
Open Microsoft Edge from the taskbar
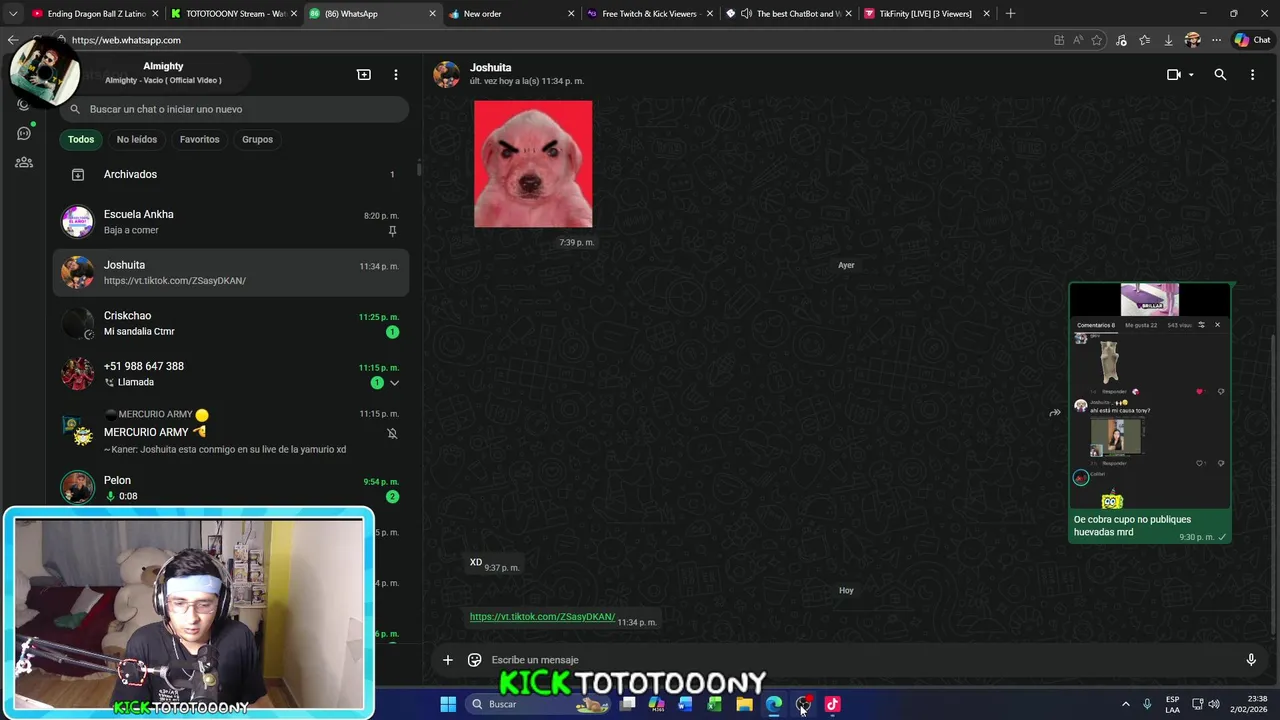(x=774, y=704)
